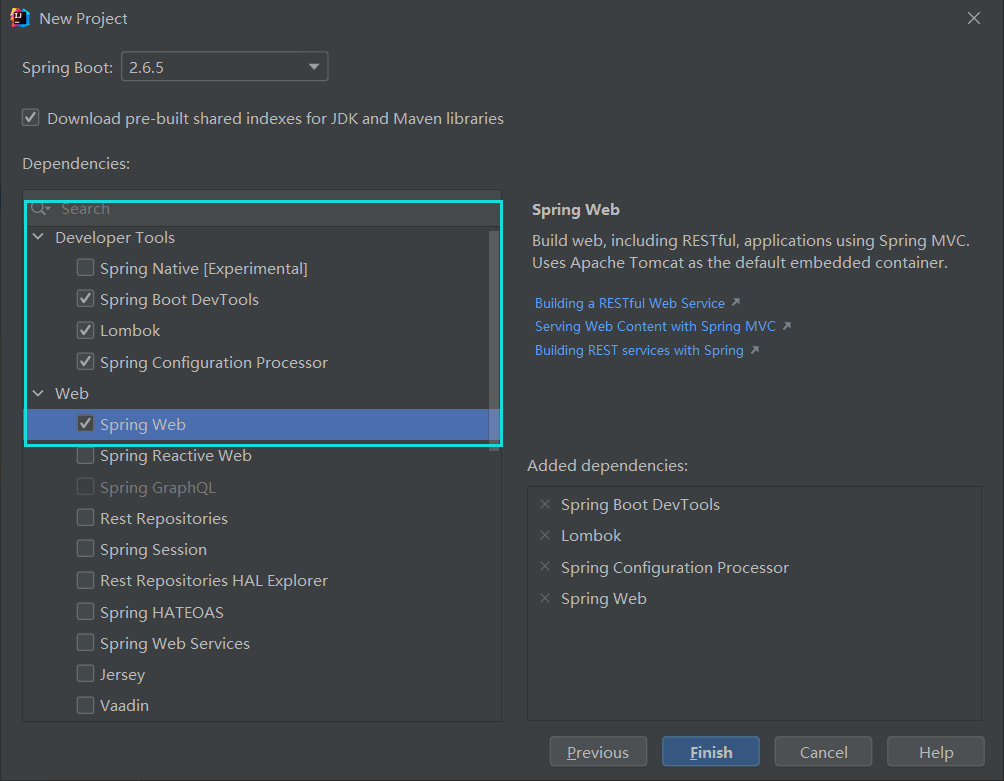1004x781 pixels.
Task: Uncheck Spring Configuration Processor
Action: tap(85, 362)
